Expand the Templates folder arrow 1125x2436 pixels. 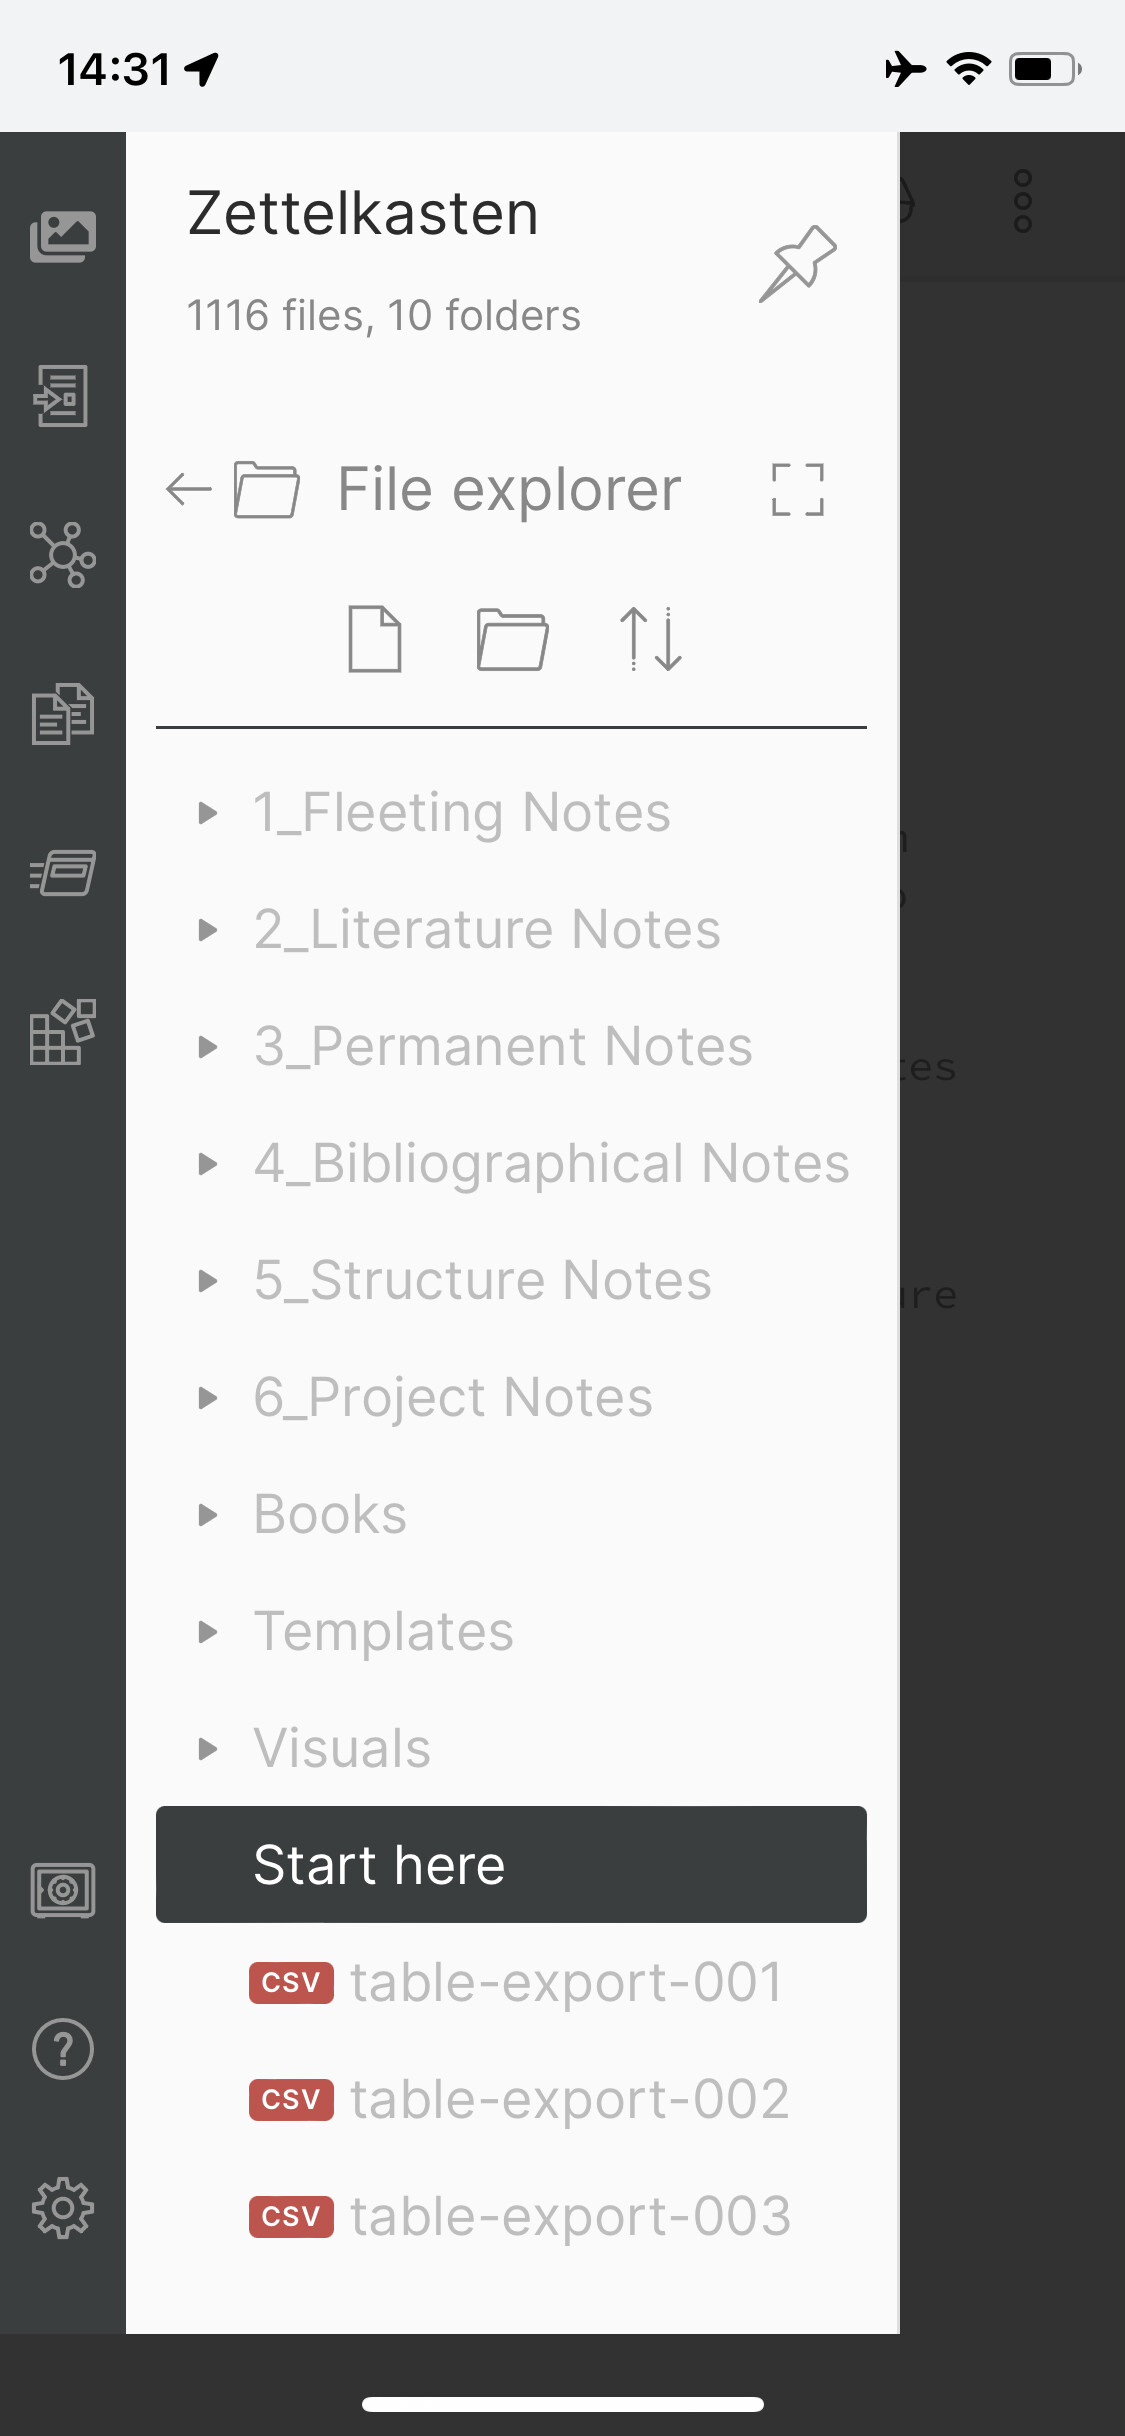(208, 1632)
